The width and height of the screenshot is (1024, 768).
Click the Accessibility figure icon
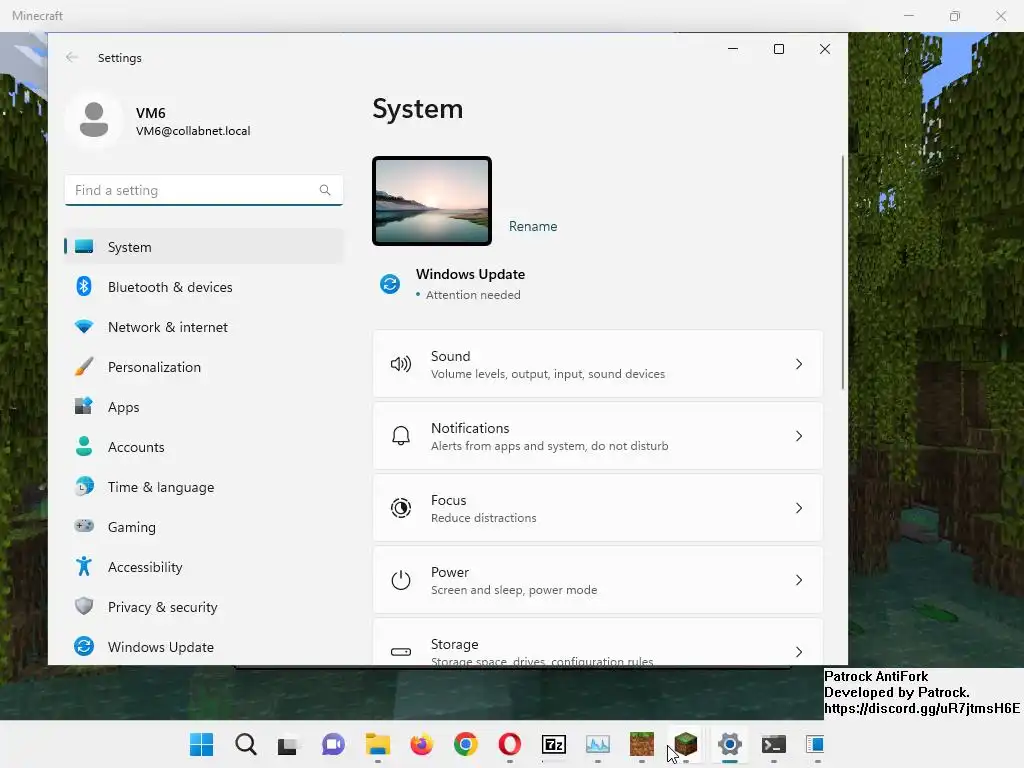pos(84,566)
